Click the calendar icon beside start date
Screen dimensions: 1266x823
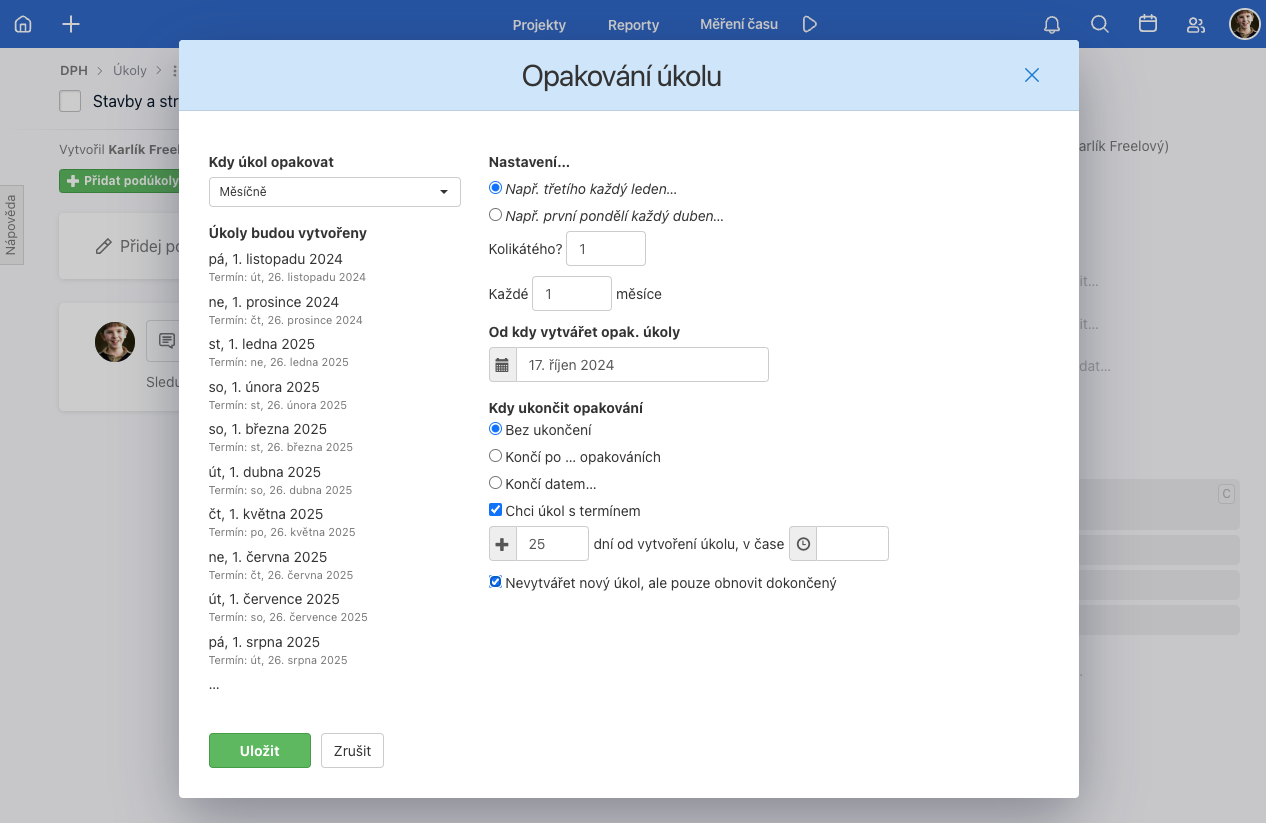click(x=502, y=365)
